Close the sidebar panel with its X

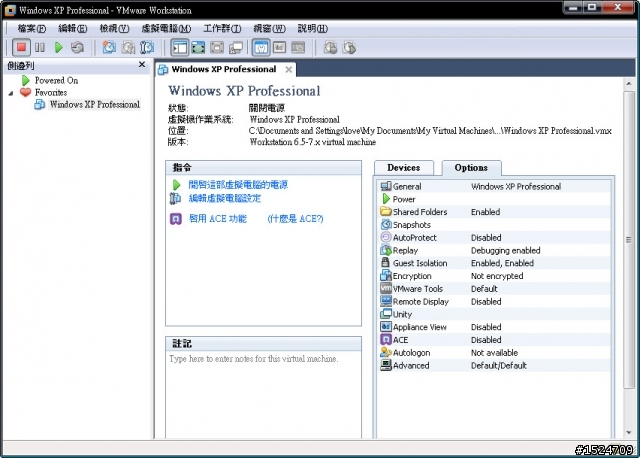[142, 64]
